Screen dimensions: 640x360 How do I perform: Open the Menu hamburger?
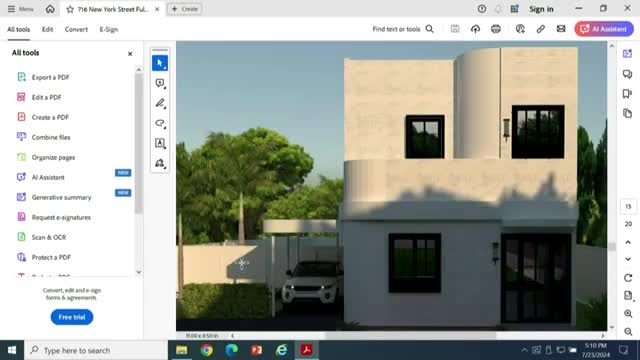(x=20, y=9)
